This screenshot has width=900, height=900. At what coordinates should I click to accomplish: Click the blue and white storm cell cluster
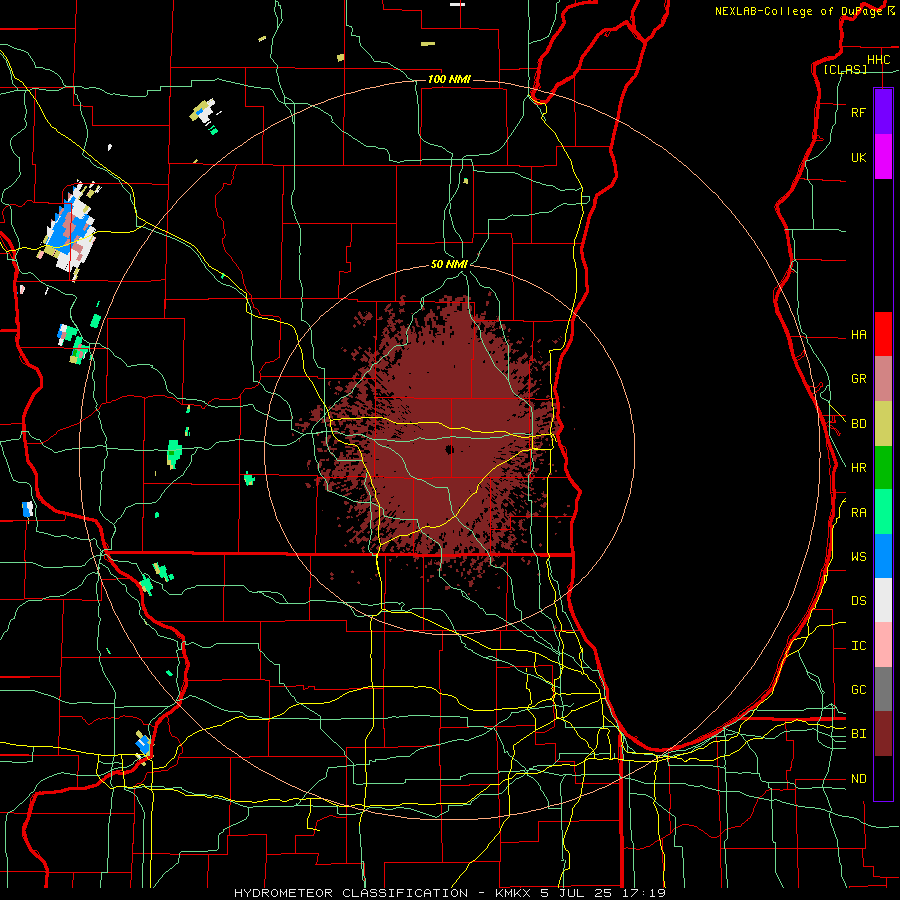click(70, 230)
